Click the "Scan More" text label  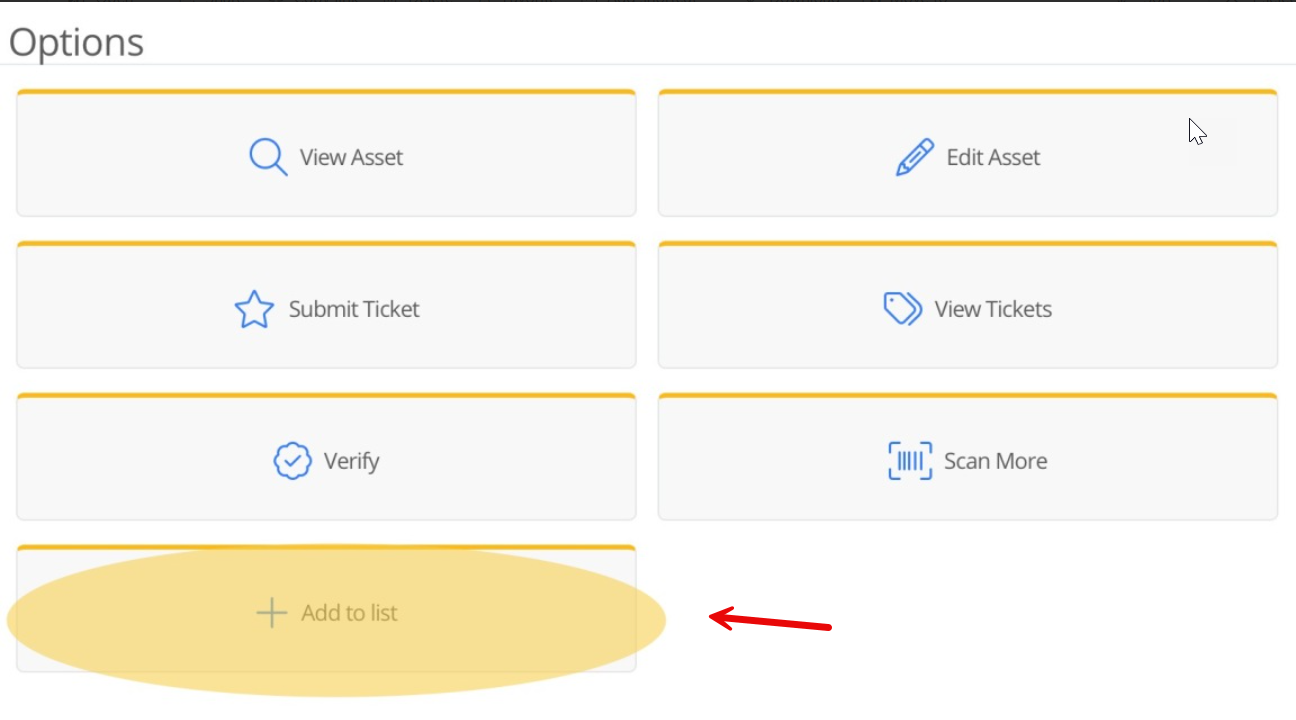[x=995, y=462]
